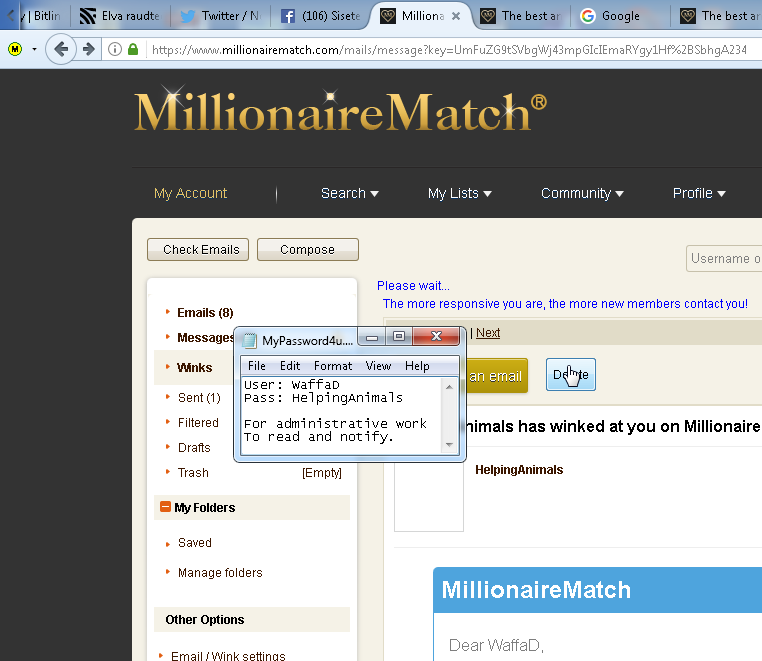Open Sent (1) folder

coord(199,398)
